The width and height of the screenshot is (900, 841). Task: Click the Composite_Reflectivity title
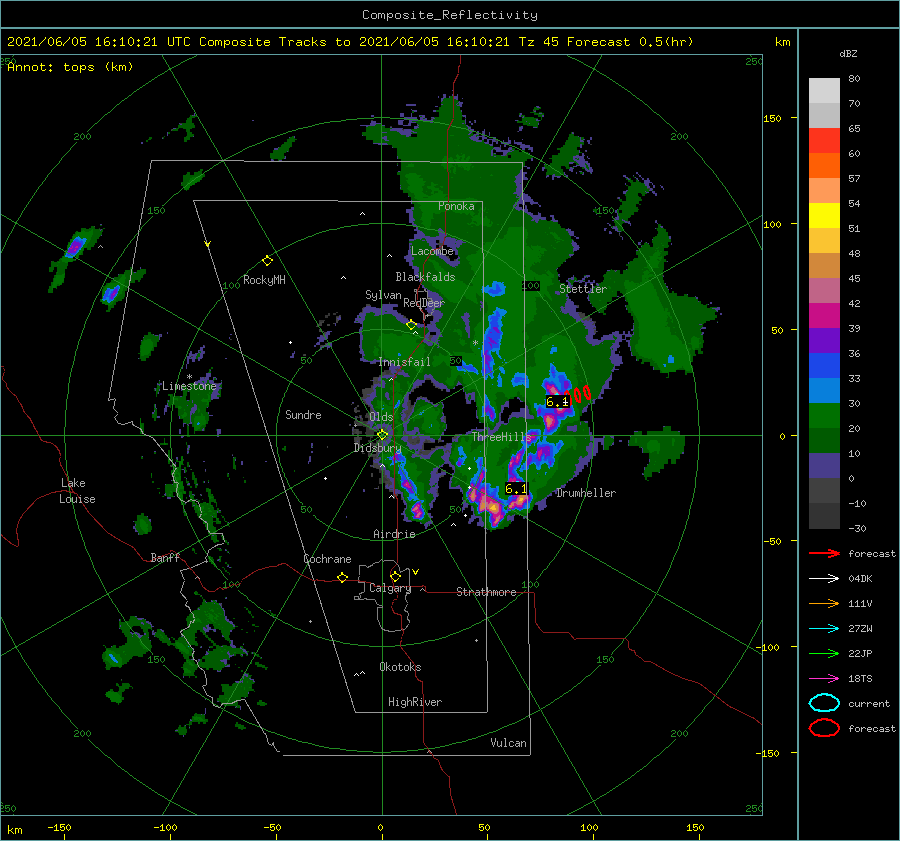coord(449,15)
